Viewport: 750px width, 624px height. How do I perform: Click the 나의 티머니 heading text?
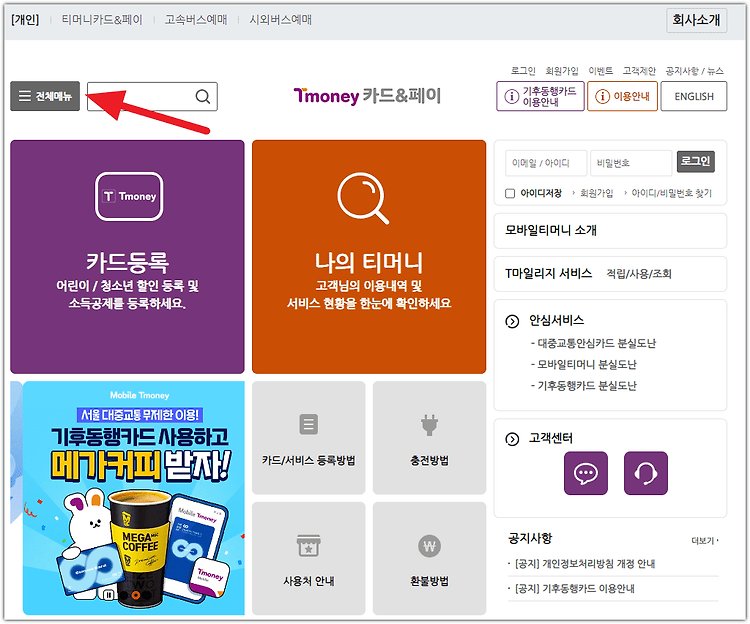pos(369,263)
